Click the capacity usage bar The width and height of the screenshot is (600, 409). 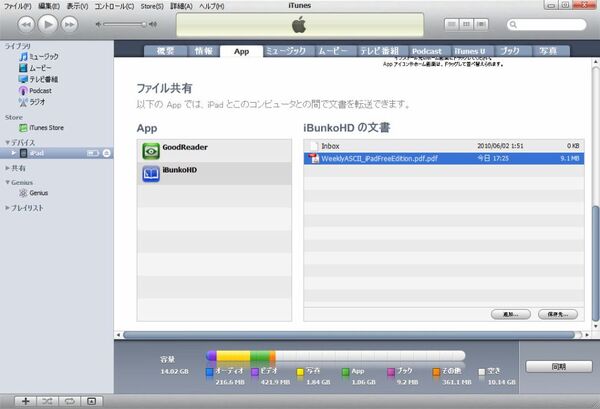pyautogui.click(x=336, y=356)
